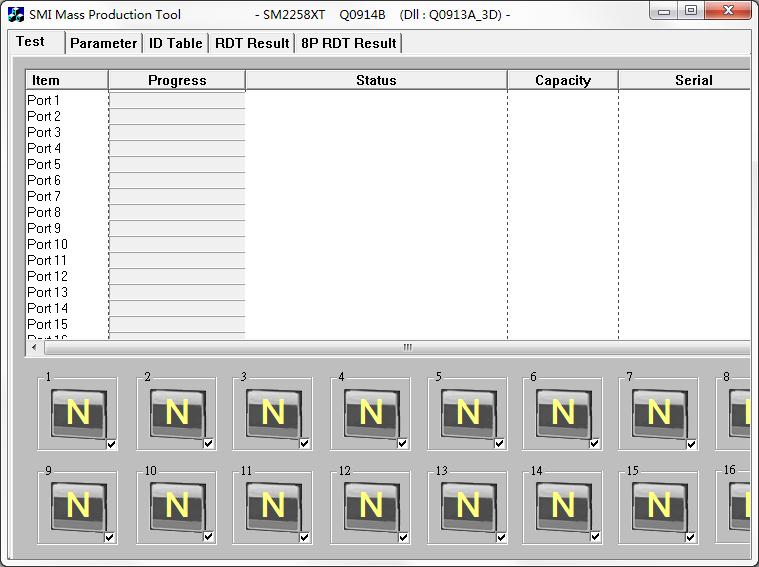Select the port 5 drive icon
The image size is (759, 567).
click(x=467, y=412)
